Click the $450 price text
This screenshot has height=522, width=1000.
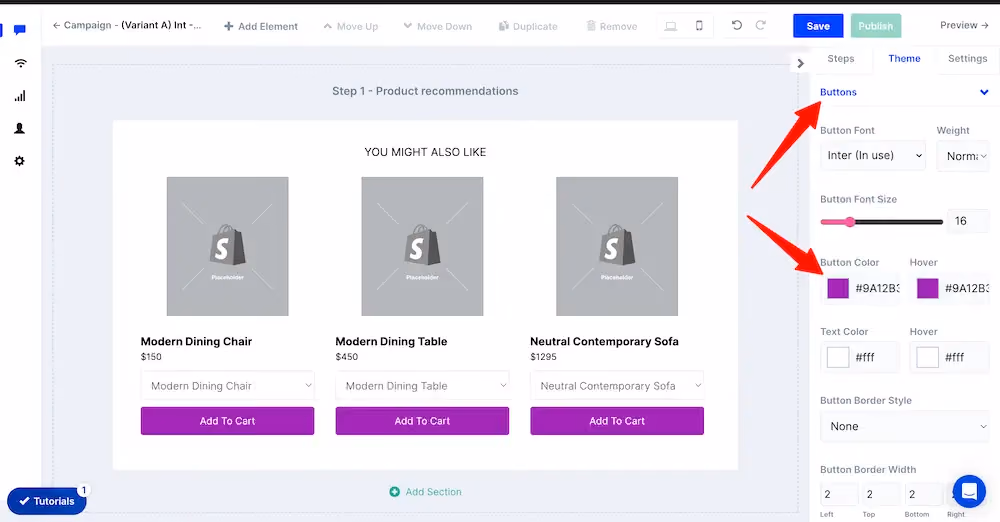pos(347,357)
